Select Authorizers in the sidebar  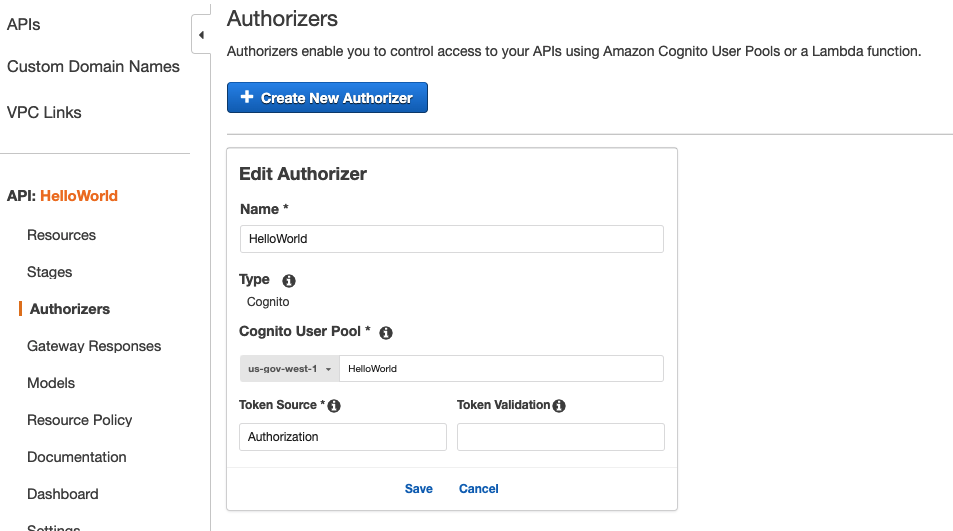click(x=70, y=309)
